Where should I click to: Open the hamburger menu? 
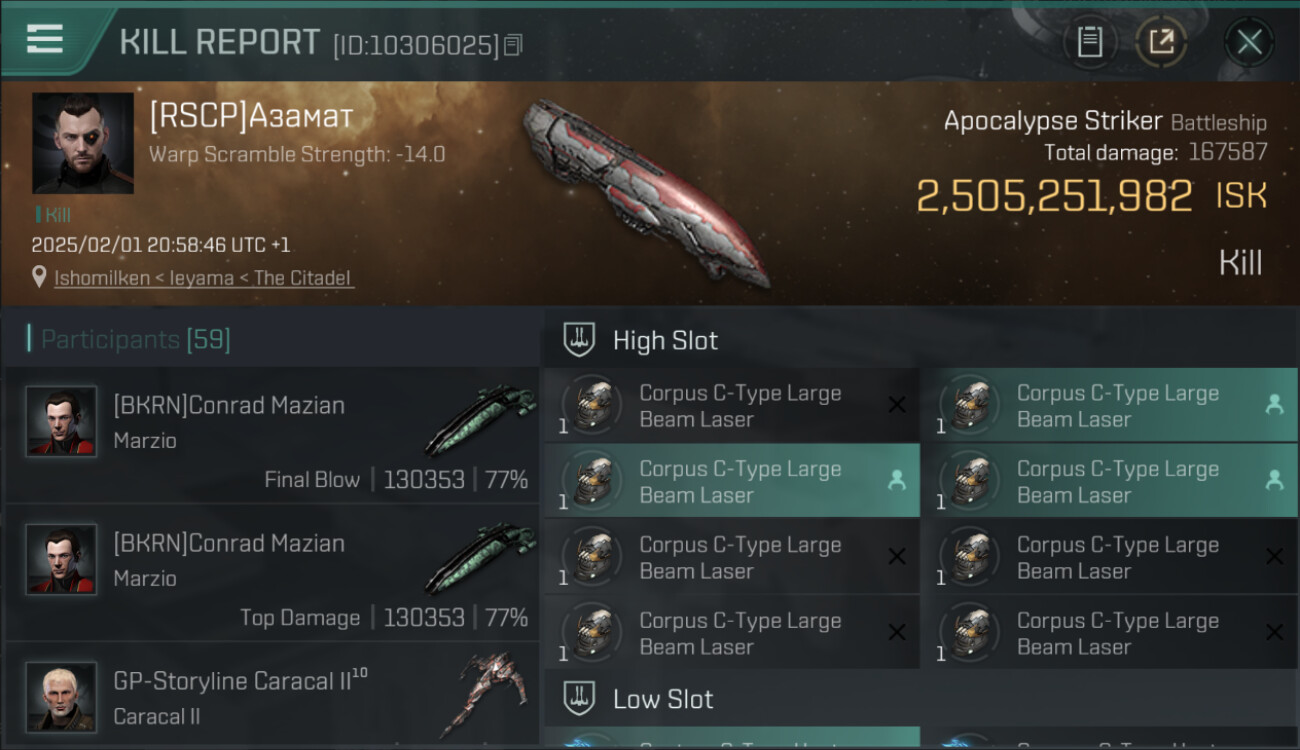44,39
